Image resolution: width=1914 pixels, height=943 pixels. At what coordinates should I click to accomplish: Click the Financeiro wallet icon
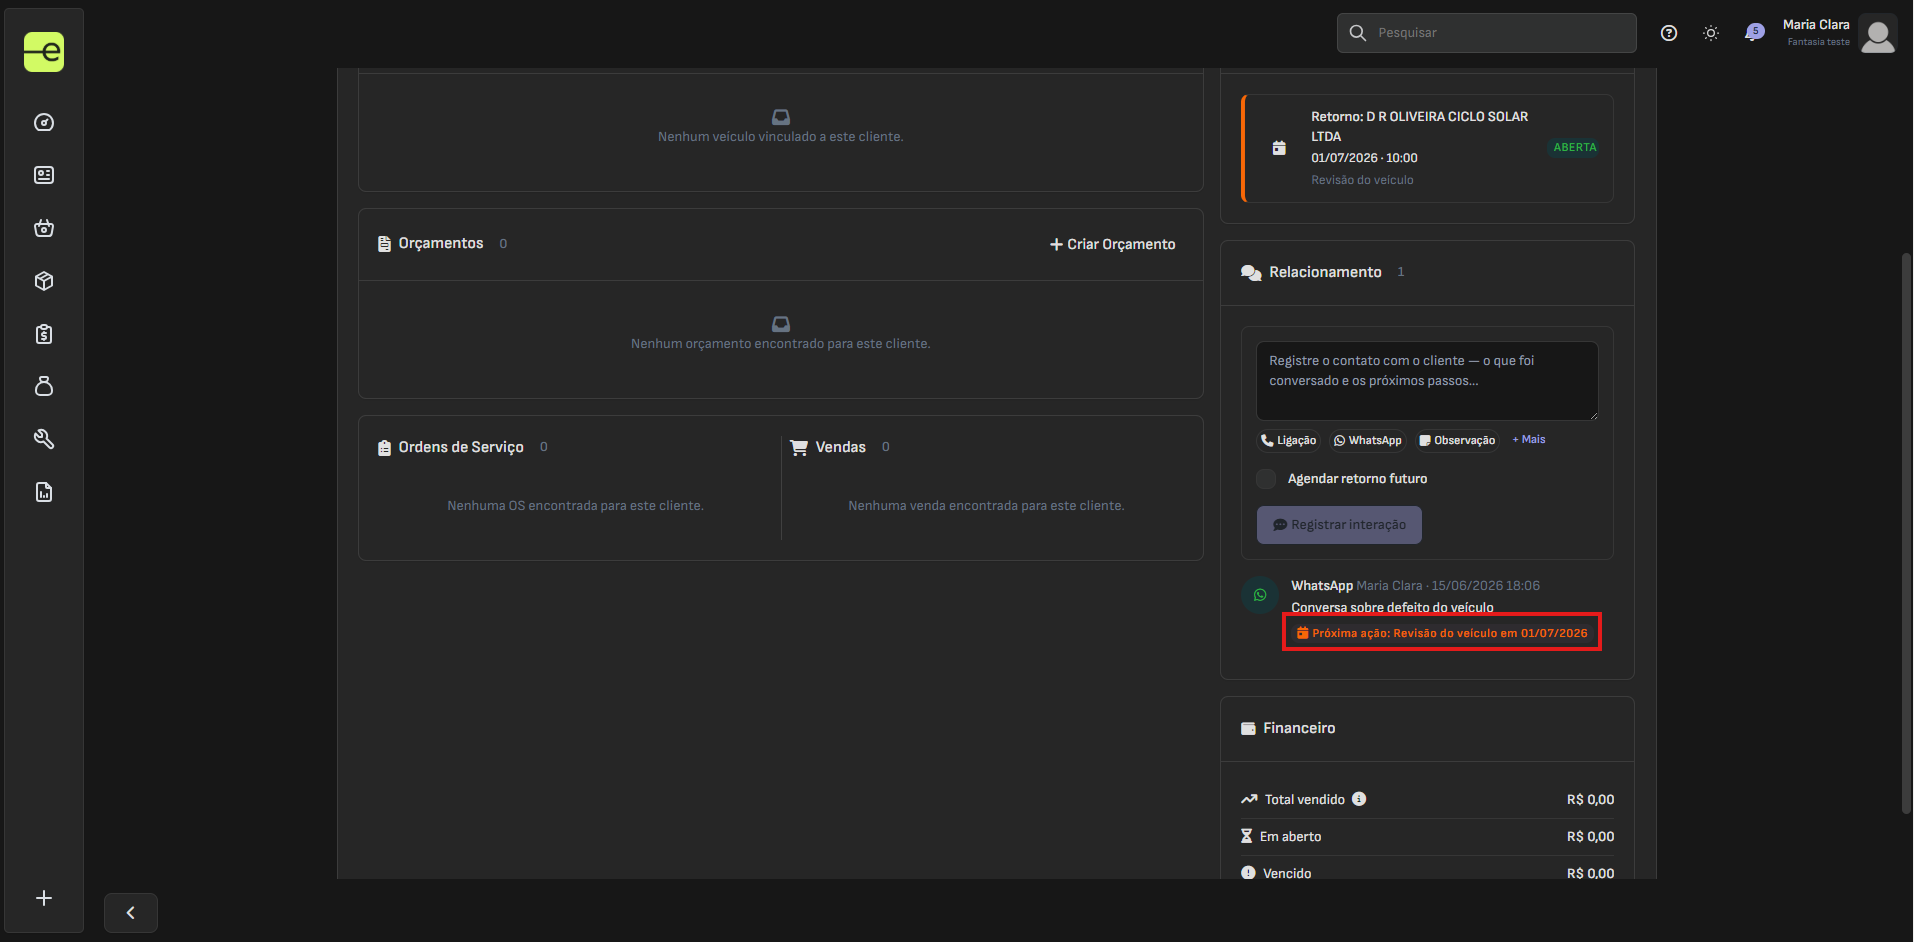coord(1248,729)
